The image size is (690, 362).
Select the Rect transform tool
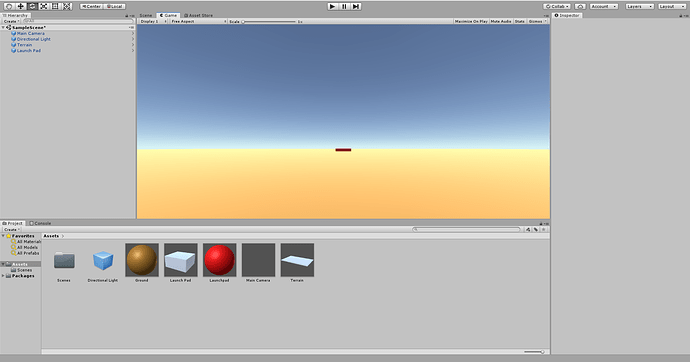[x=55, y=6]
